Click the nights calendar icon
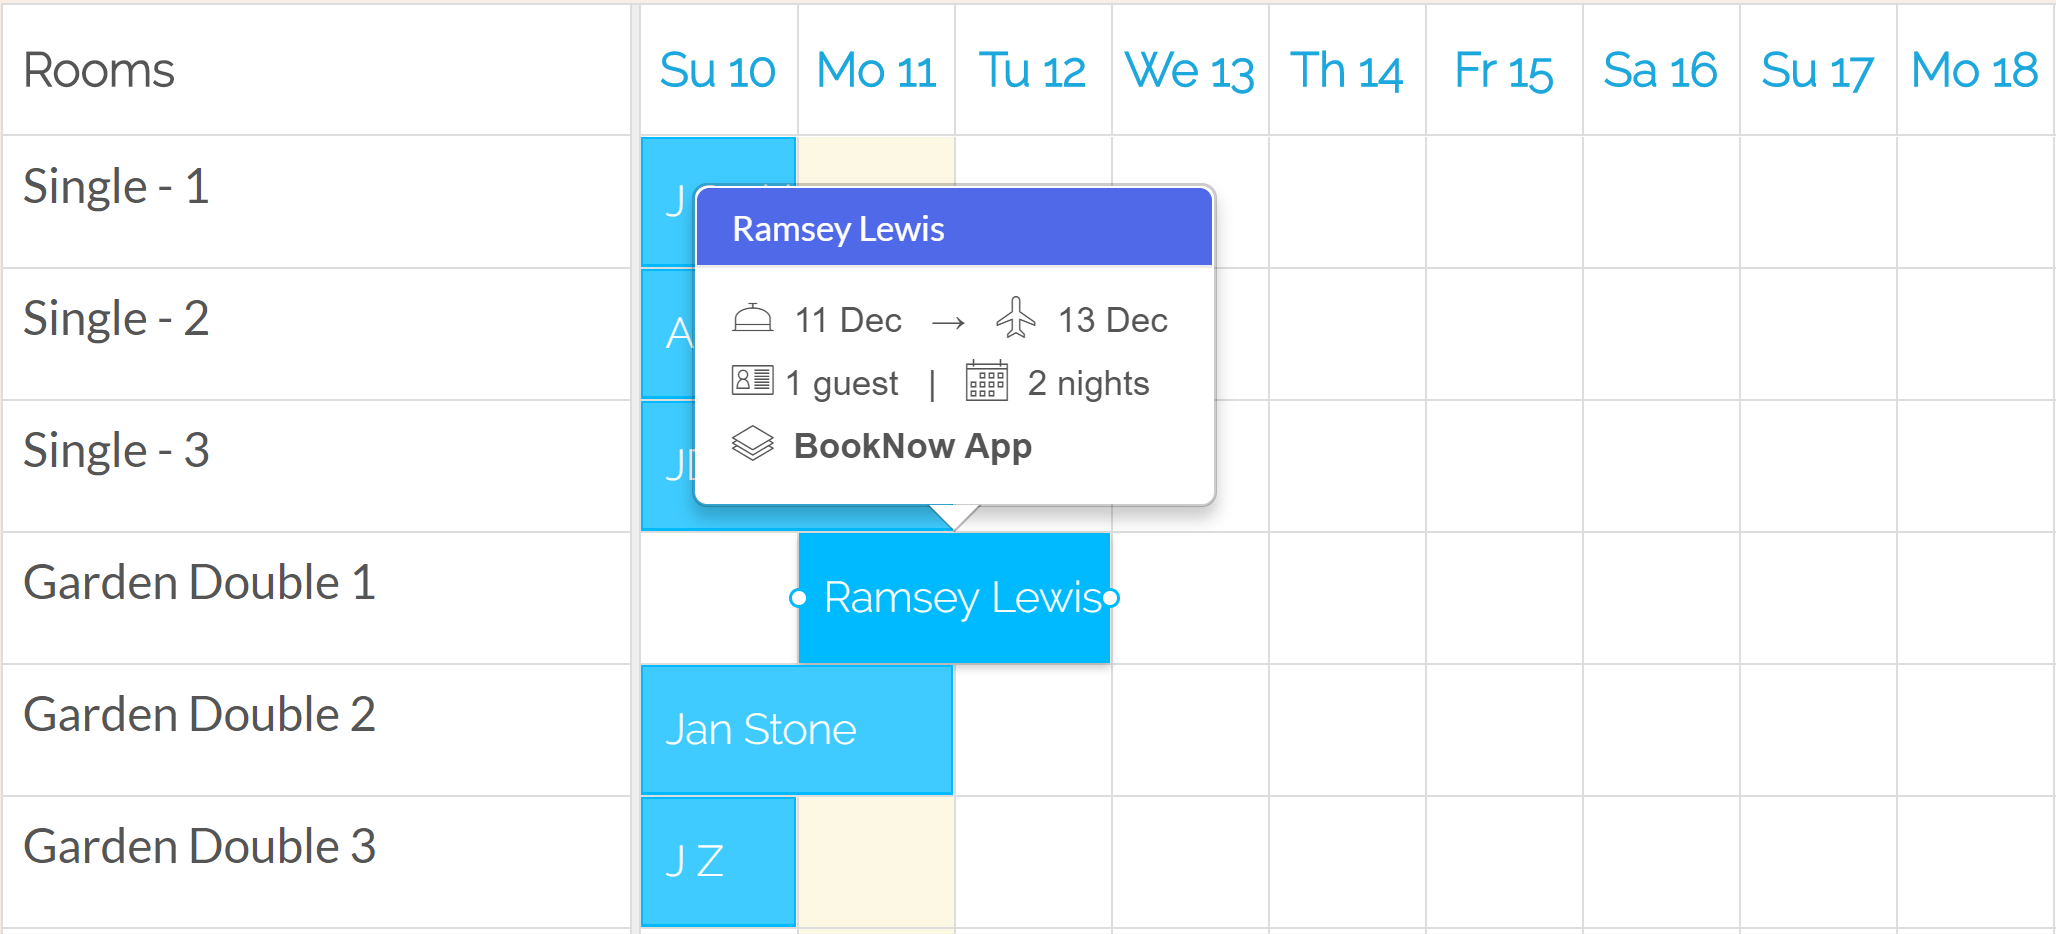 coord(986,381)
